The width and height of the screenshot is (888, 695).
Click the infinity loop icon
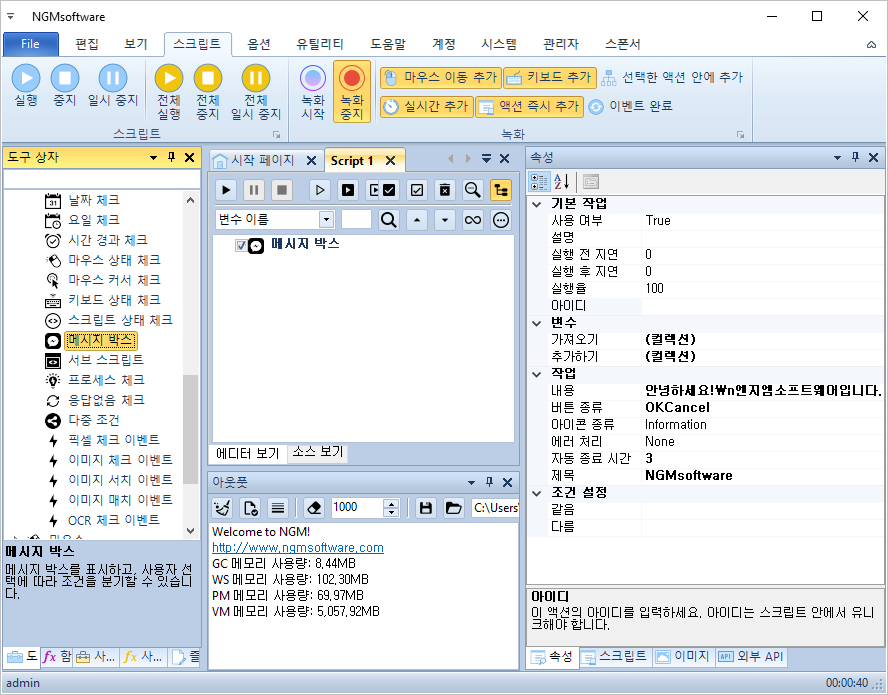pos(473,220)
